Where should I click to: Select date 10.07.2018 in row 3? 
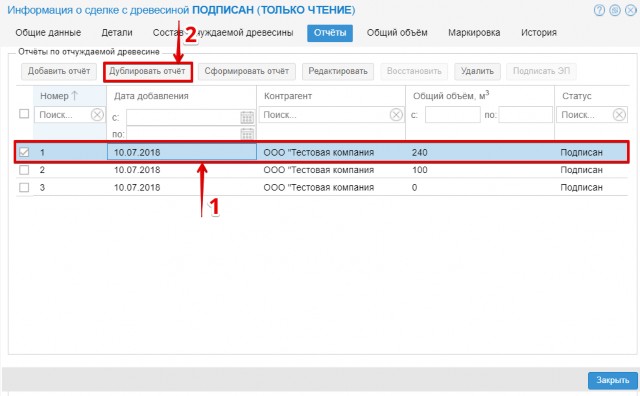tap(137, 187)
